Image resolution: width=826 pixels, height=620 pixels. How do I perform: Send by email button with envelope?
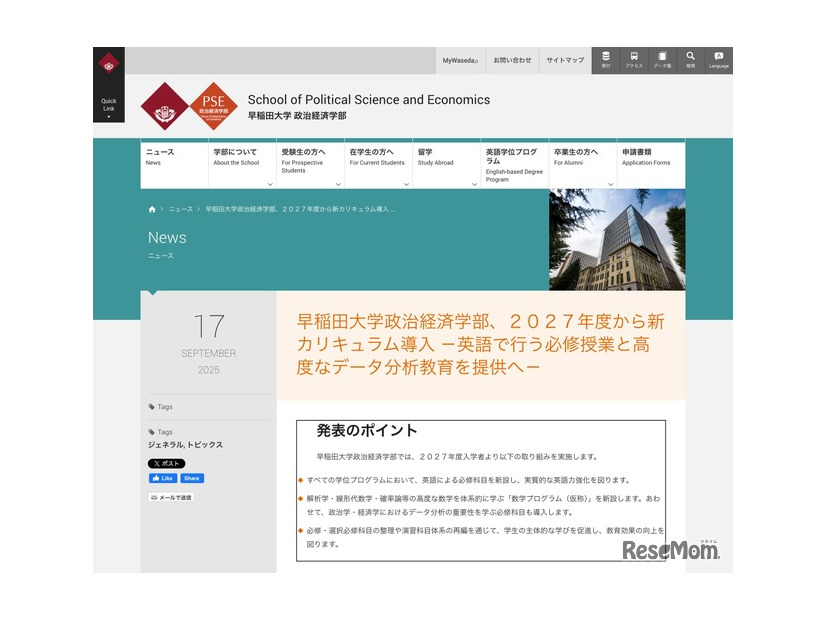pyautogui.click(x=171, y=497)
